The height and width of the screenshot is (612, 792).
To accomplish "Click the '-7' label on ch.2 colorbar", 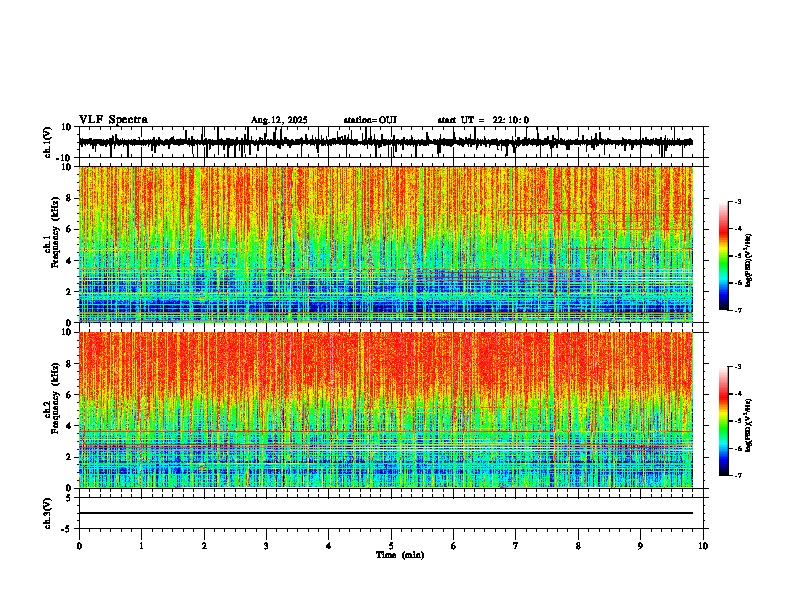I will [738, 475].
